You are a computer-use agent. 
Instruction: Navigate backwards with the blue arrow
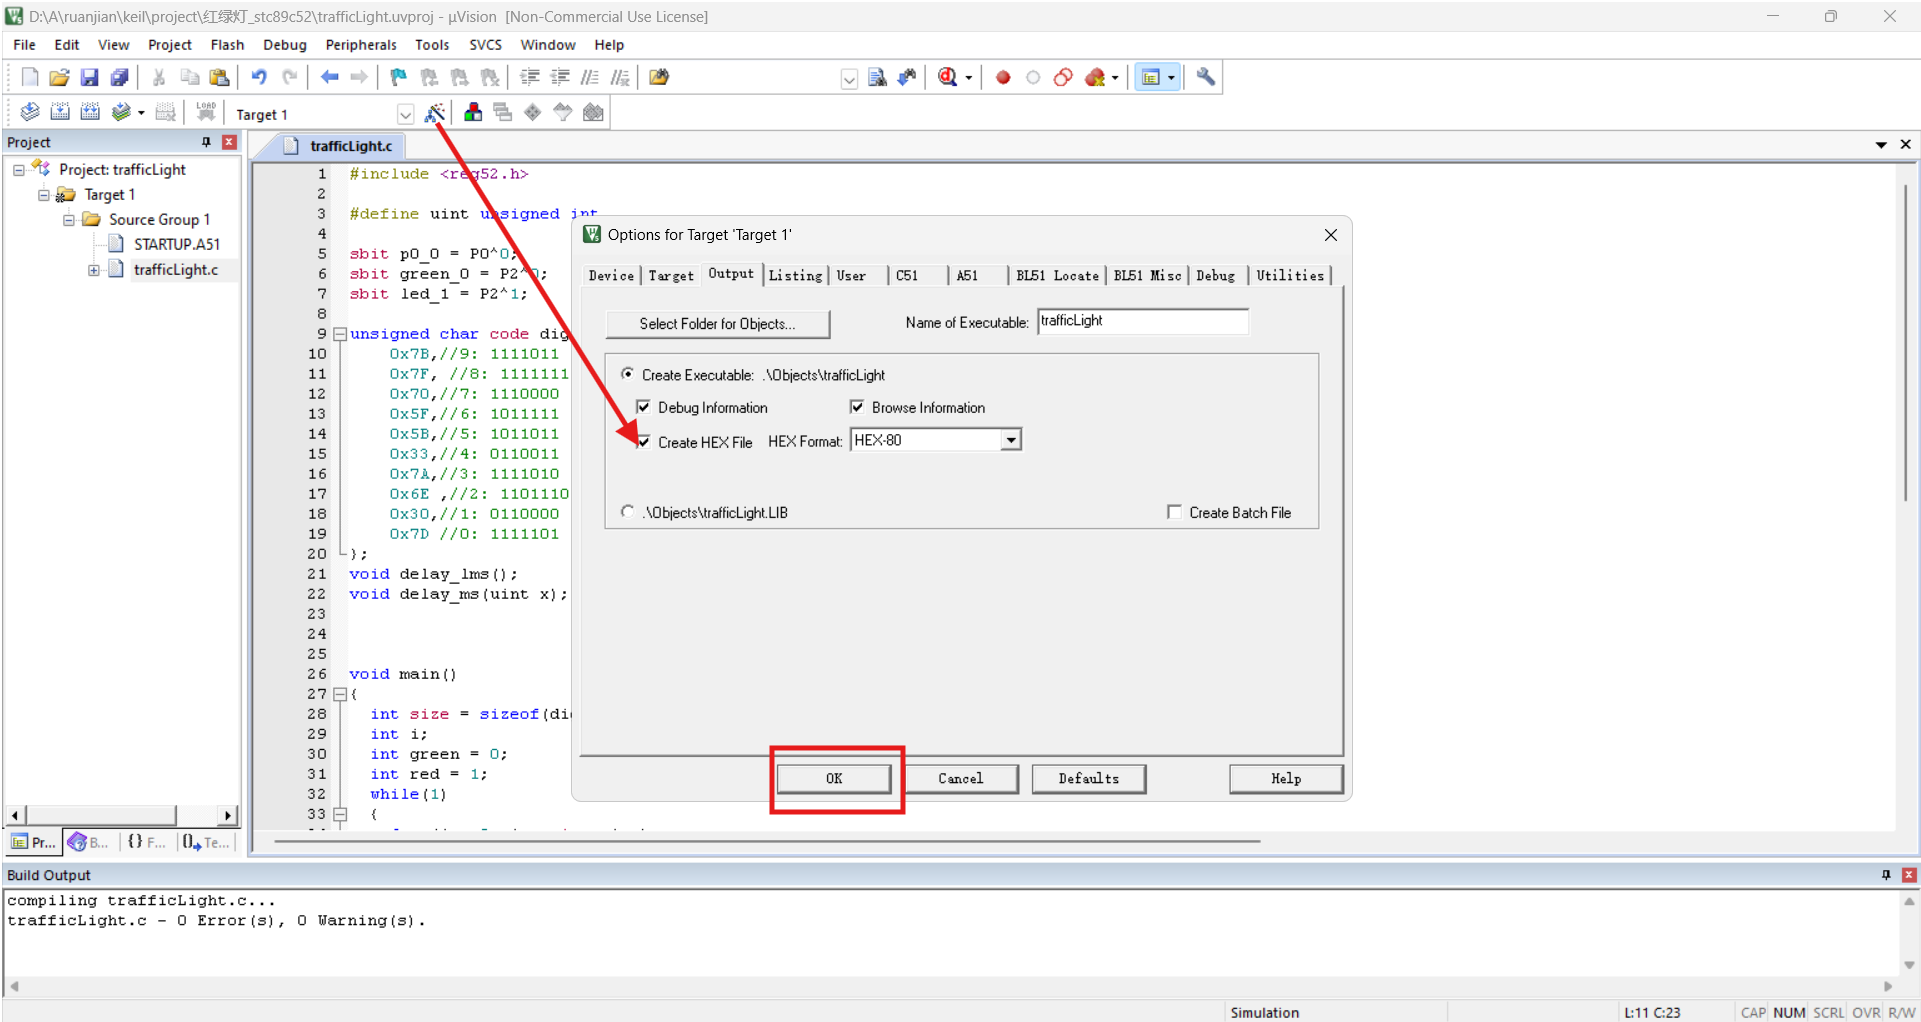point(329,77)
